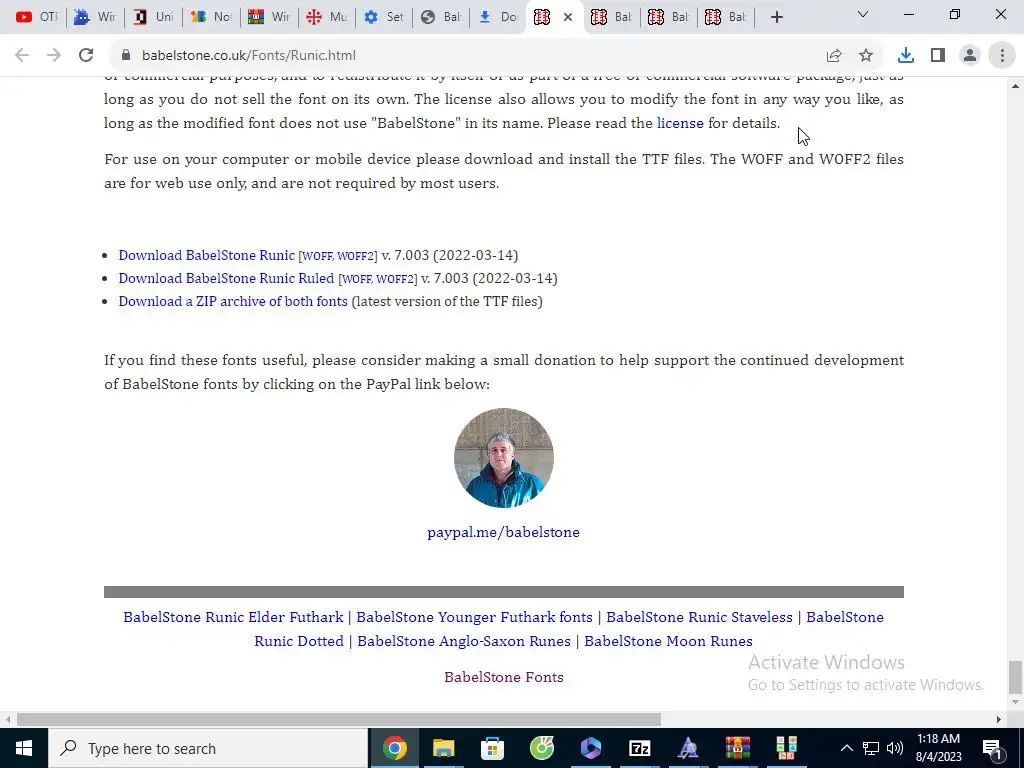The height and width of the screenshot is (768, 1024).
Task: Switch to the 'Do' downloads tab
Action: (499, 17)
